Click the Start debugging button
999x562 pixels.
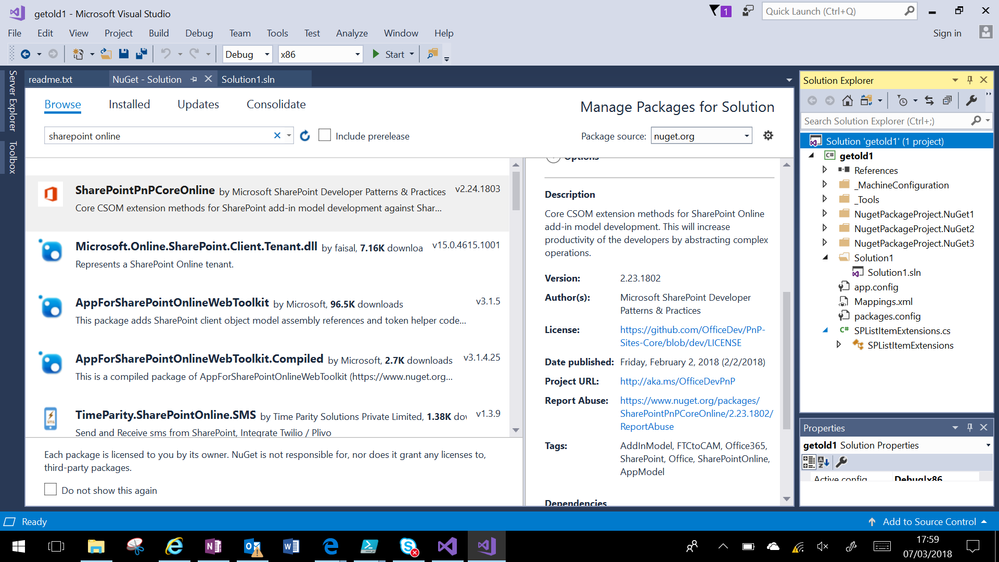[388, 54]
